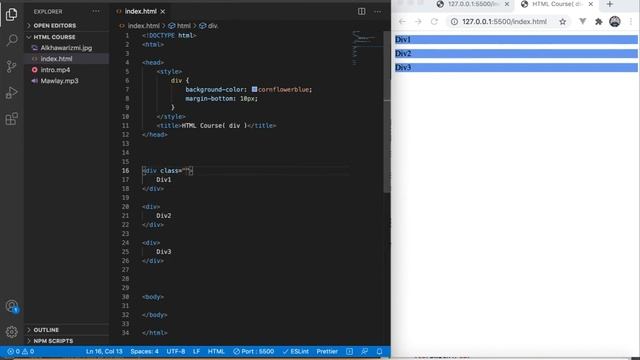Open Mawlay.mp3 in the explorer
640x360 pixels.
coord(59,81)
